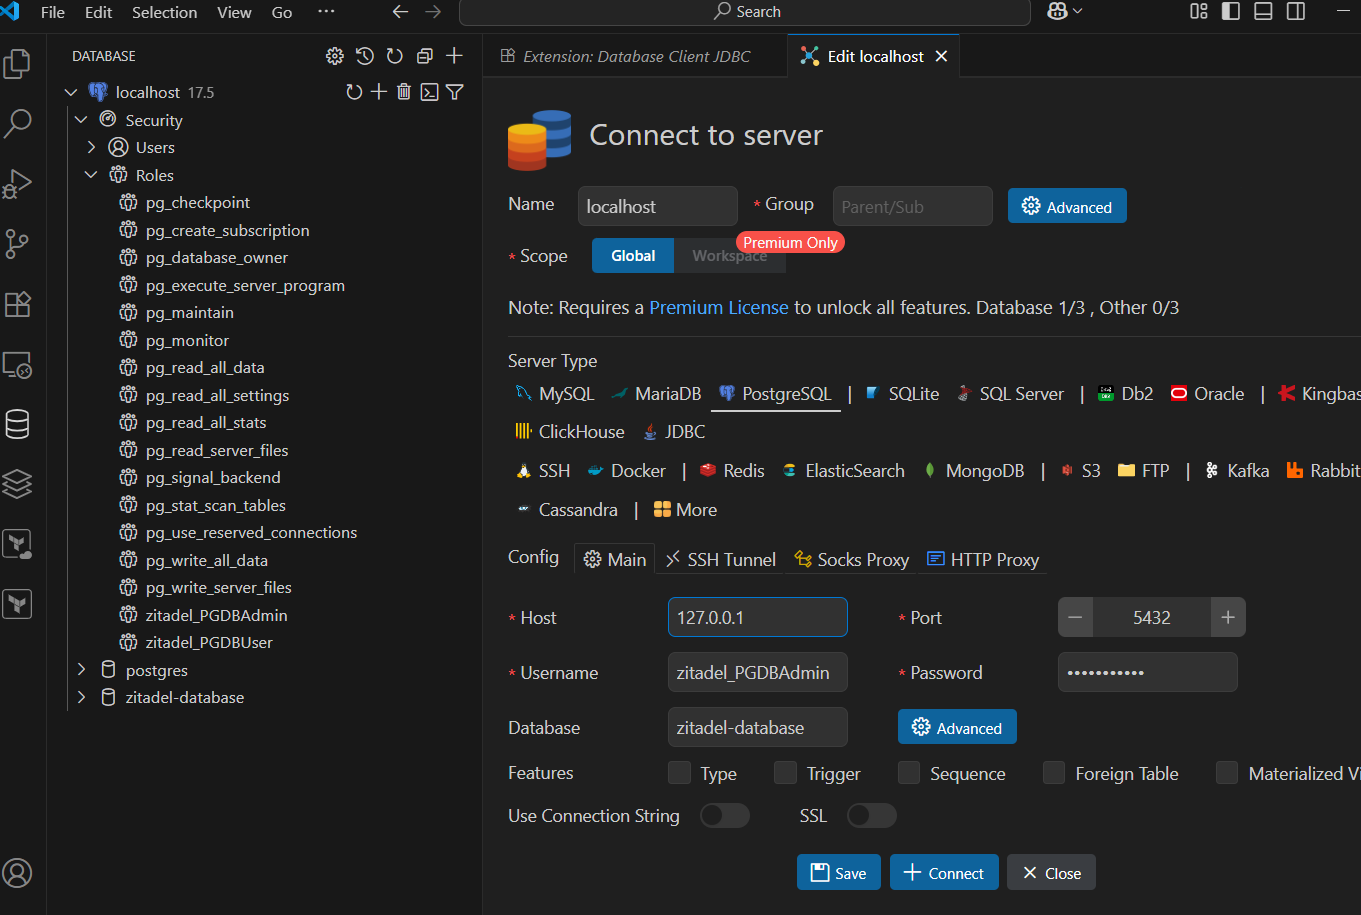This screenshot has height=915, width=1361.
Task: Open the Accounts menu icon
Action: (18, 873)
